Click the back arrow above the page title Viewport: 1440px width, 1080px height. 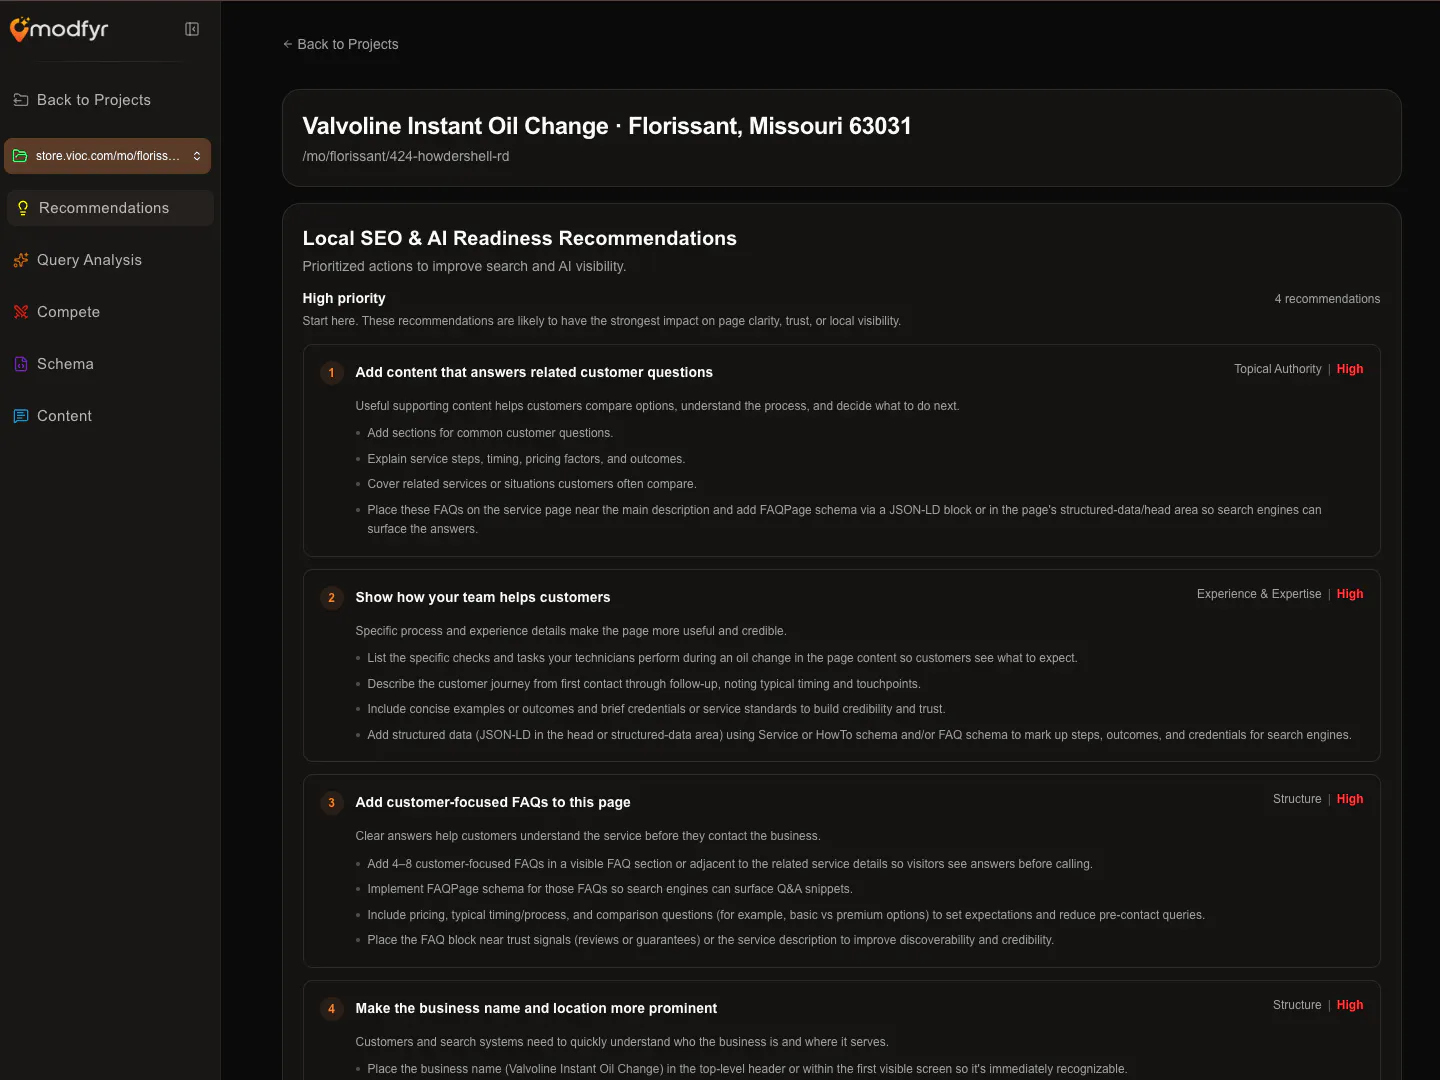(288, 44)
